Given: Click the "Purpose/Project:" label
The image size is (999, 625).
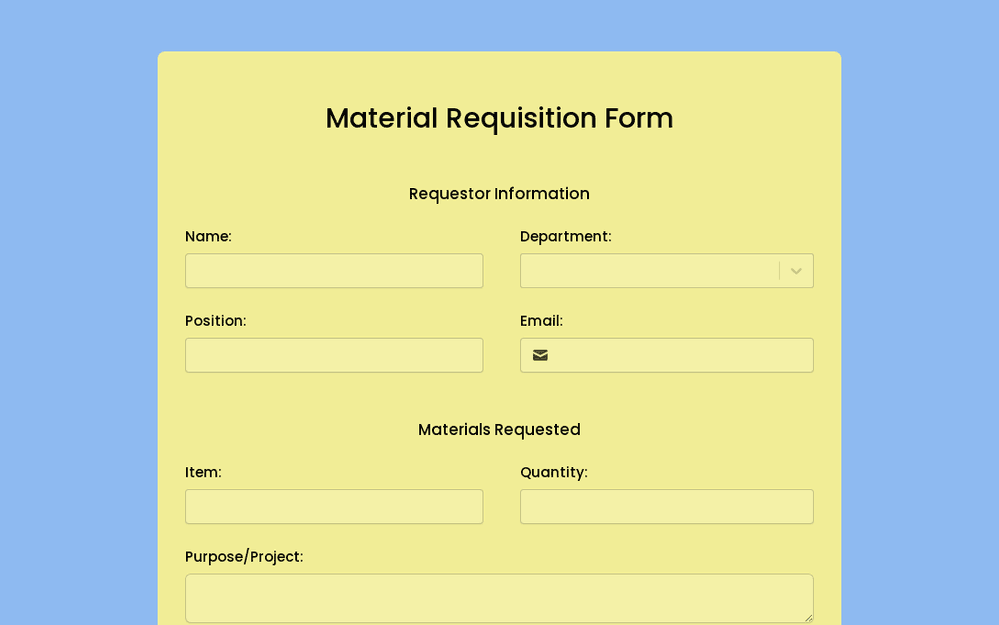Looking at the screenshot, I should [244, 557].
